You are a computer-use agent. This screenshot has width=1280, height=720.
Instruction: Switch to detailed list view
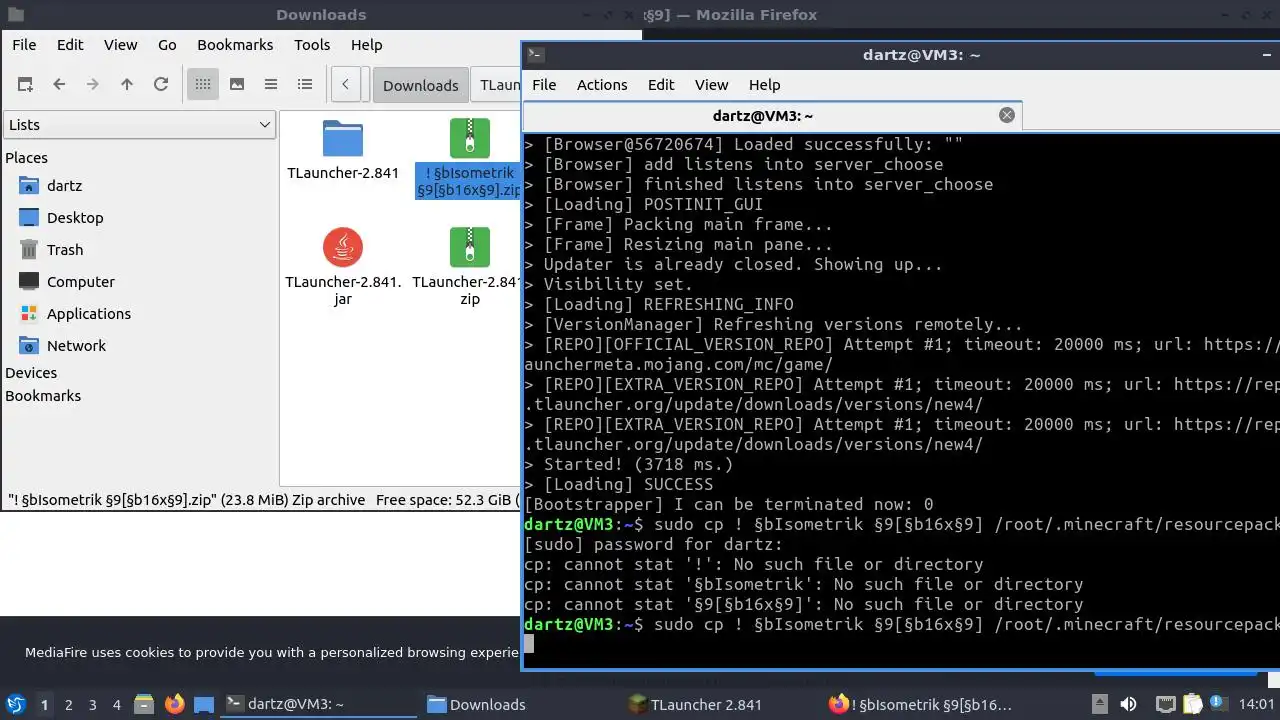(305, 85)
